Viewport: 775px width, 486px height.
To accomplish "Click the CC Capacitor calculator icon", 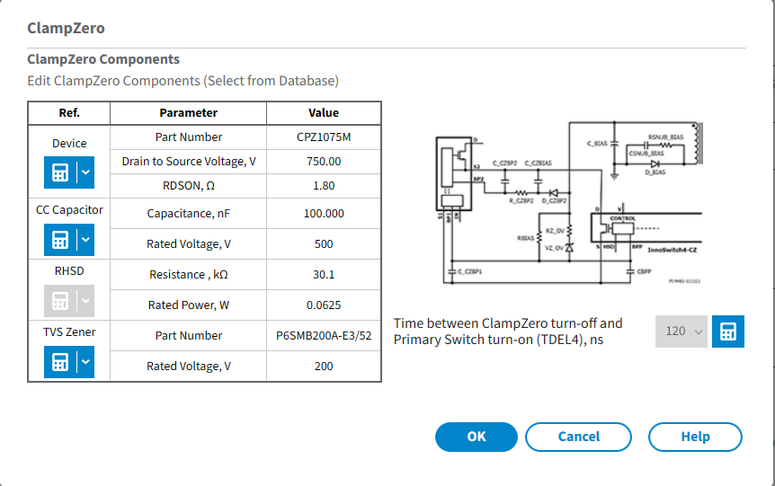I will [x=60, y=239].
